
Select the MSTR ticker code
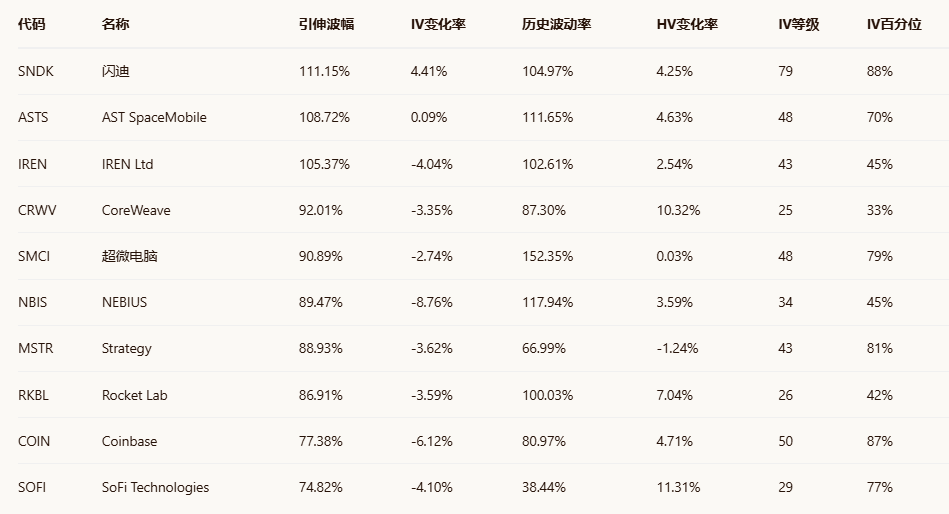[35, 348]
